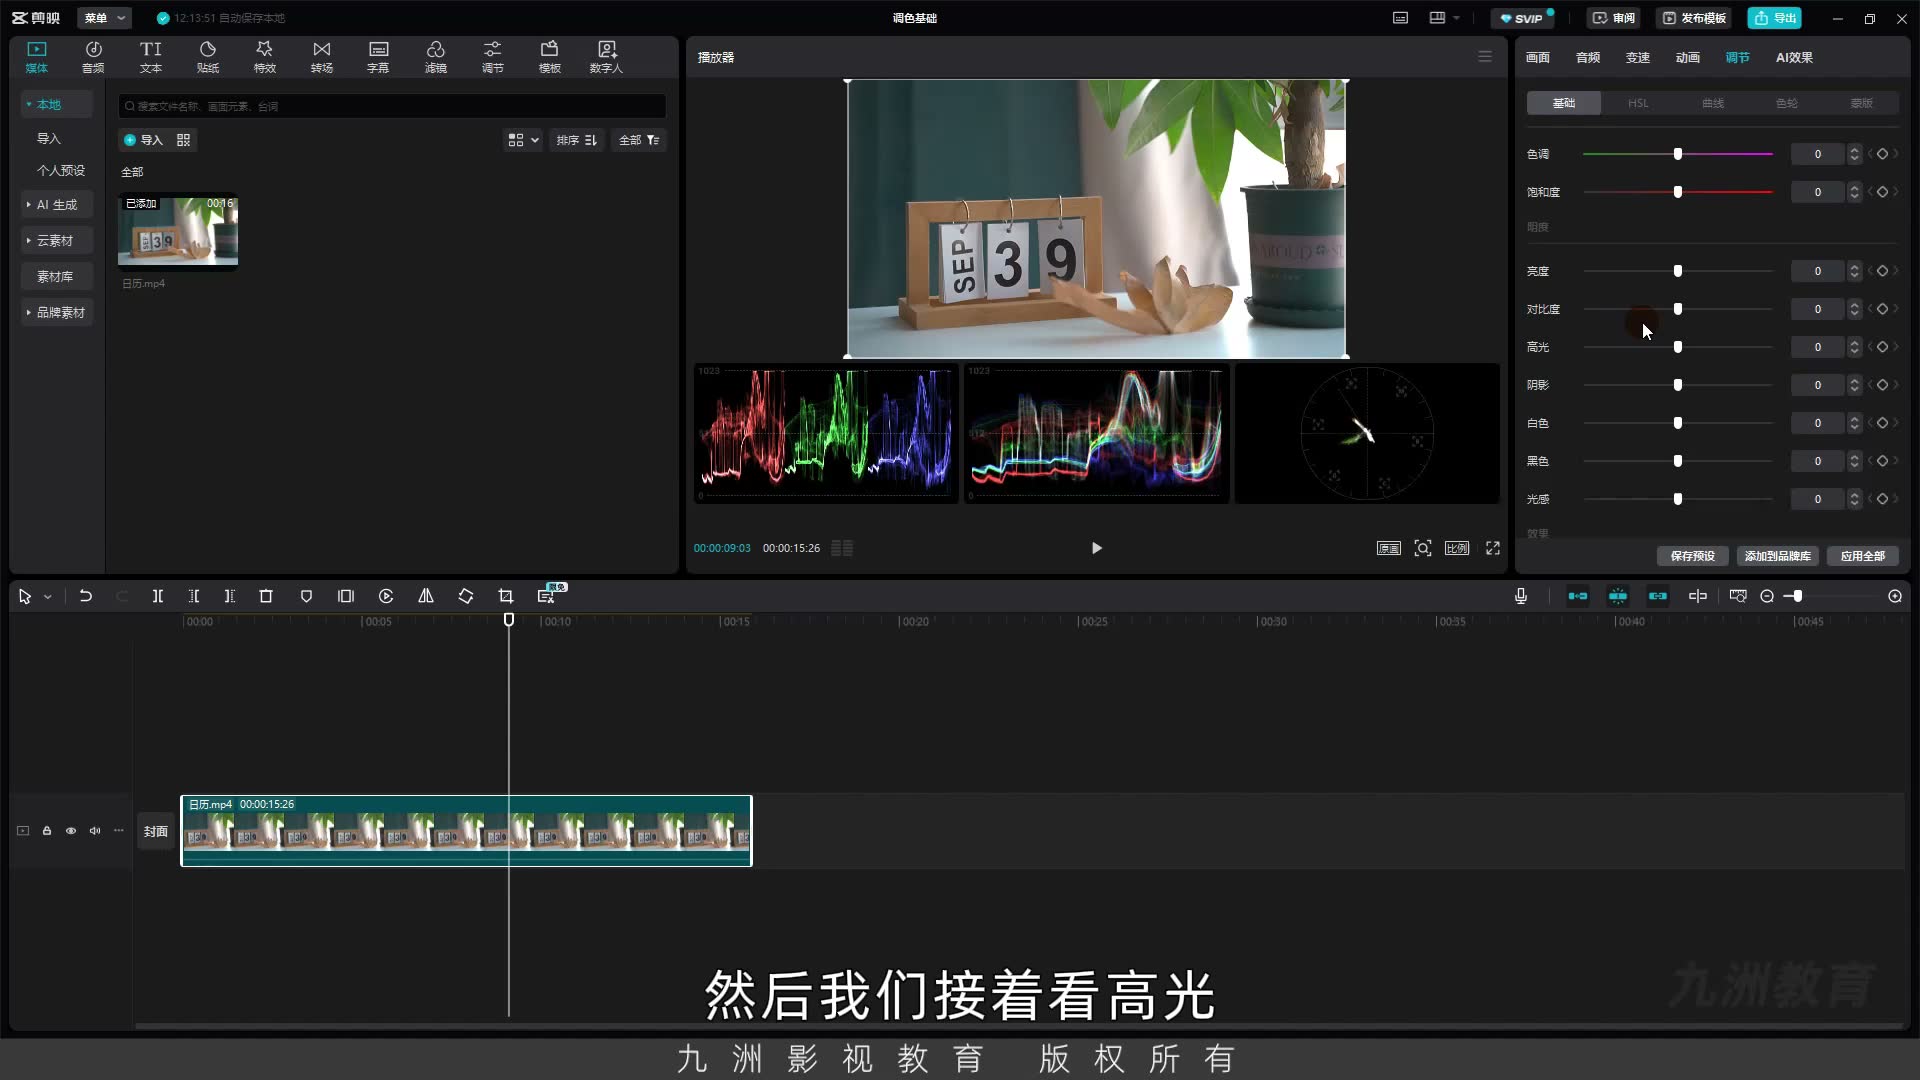Select the HSL adjustment sub-tab
Screen dimensions: 1920x1080
[x=1638, y=103]
